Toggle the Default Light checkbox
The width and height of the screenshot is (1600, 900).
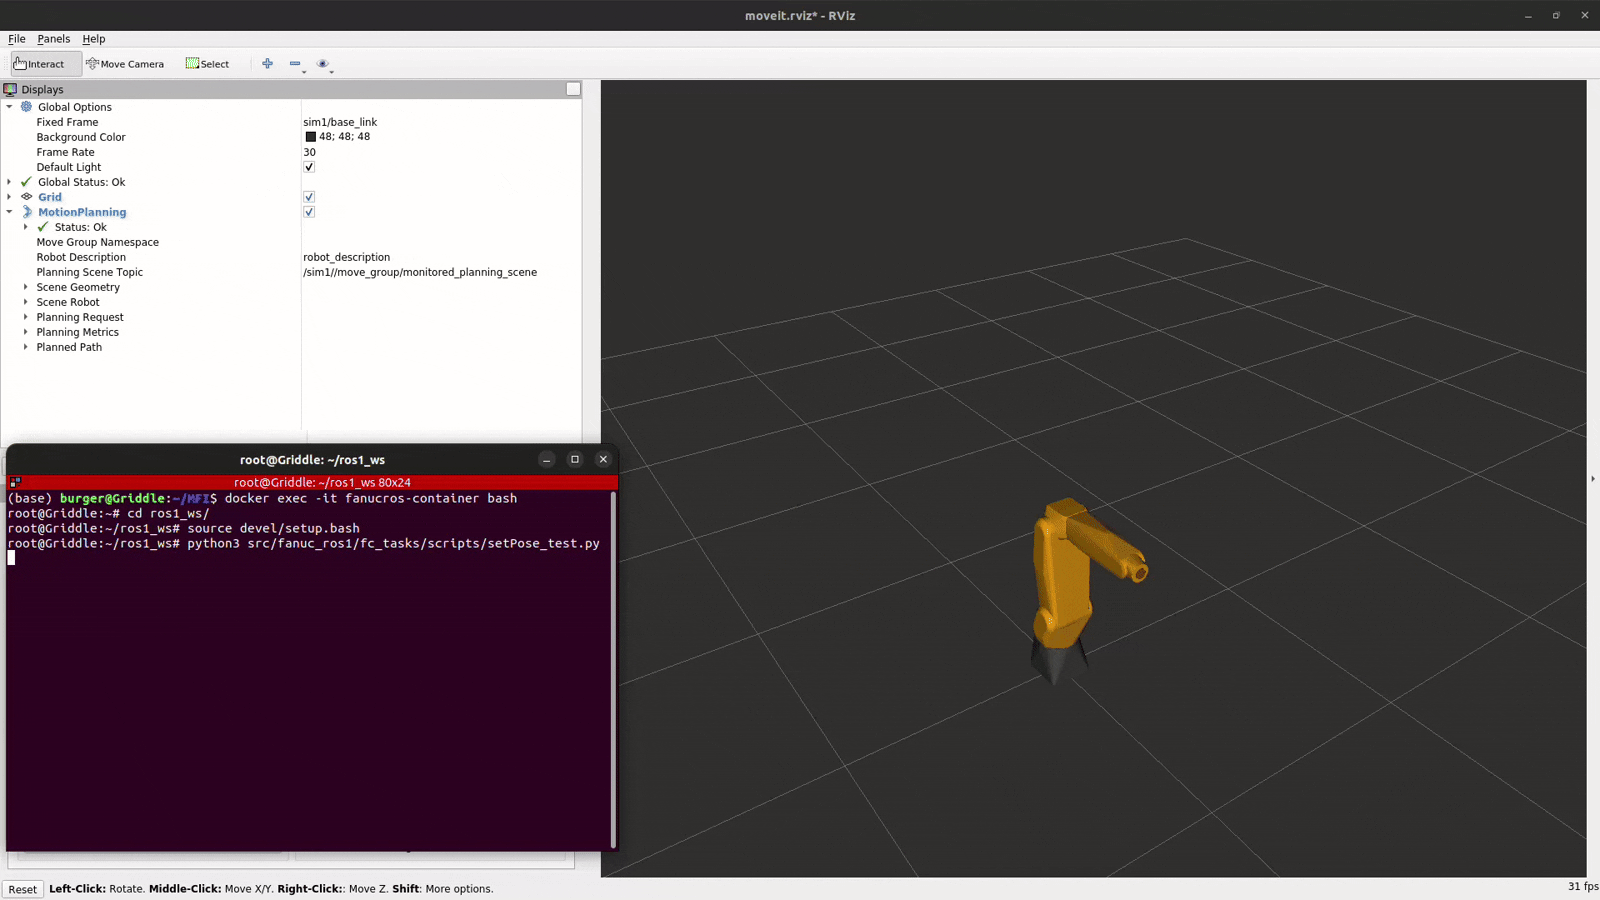tap(309, 167)
